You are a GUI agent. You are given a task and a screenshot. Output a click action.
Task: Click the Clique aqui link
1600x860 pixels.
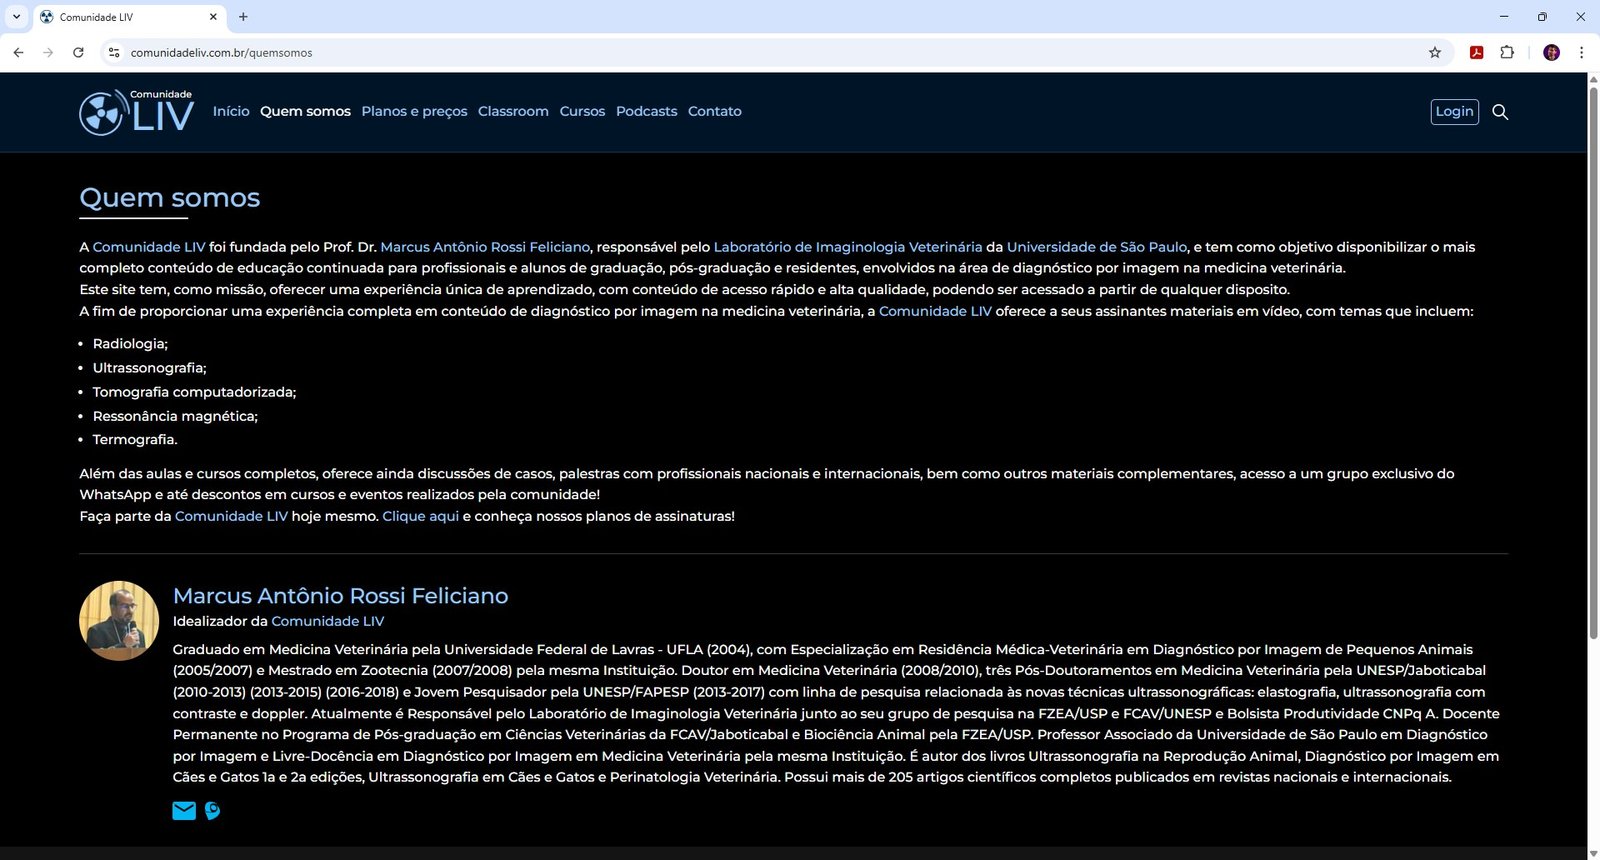420,516
